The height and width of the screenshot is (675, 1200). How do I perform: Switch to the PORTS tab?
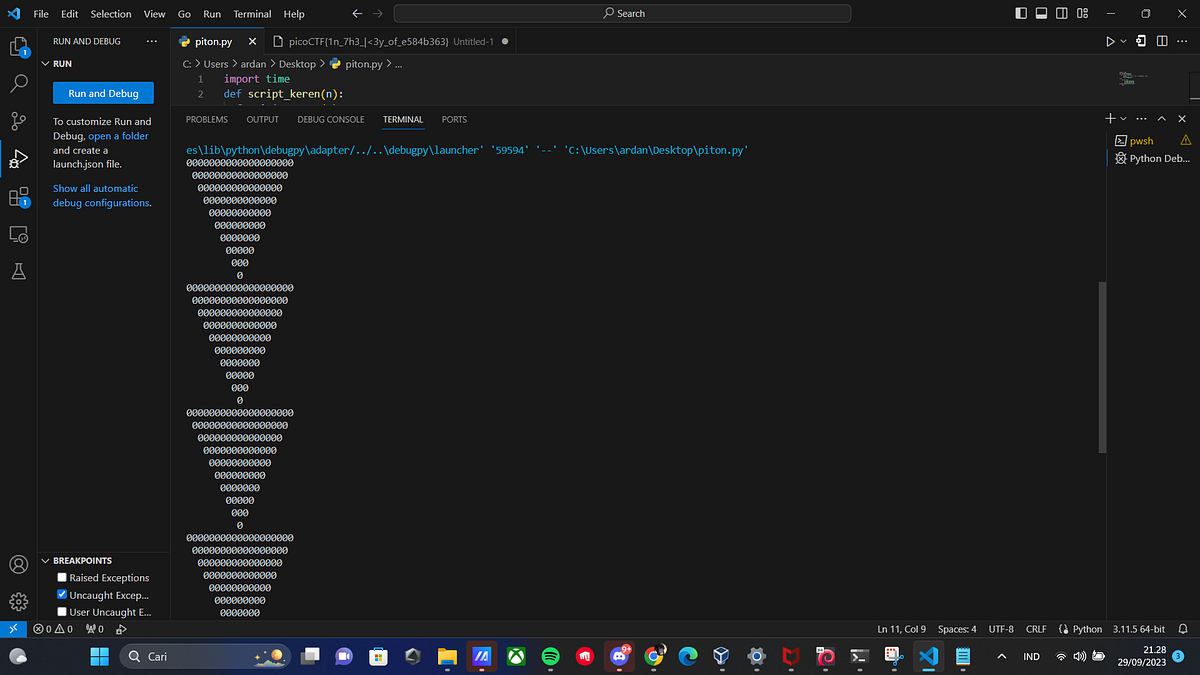pos(454,119)
